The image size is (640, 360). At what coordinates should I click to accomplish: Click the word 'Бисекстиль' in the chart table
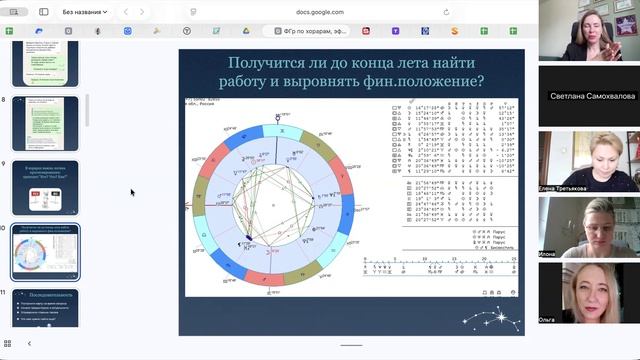502,248
